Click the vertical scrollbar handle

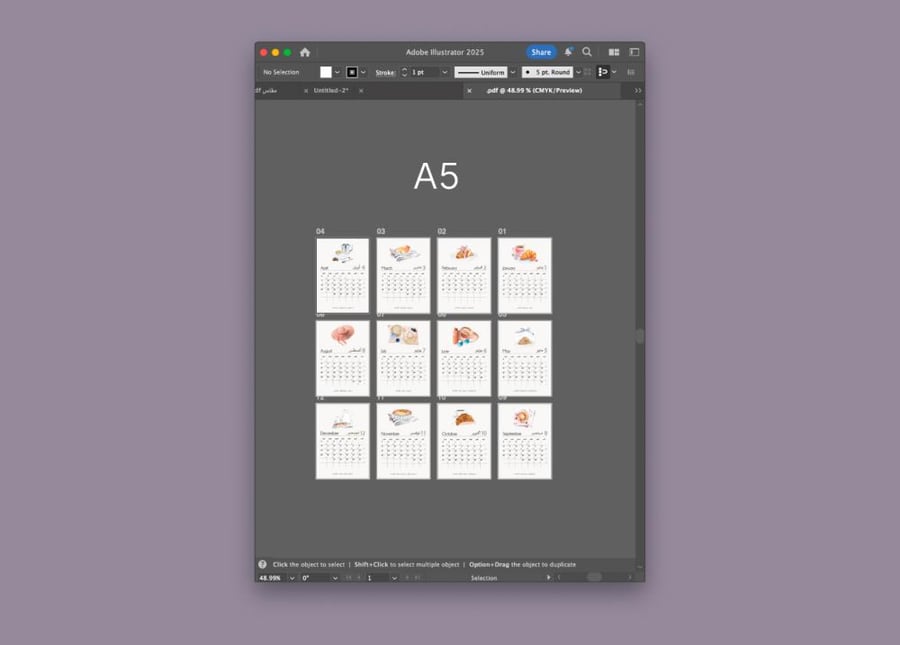pyautogui.click(x=639, y=336)
